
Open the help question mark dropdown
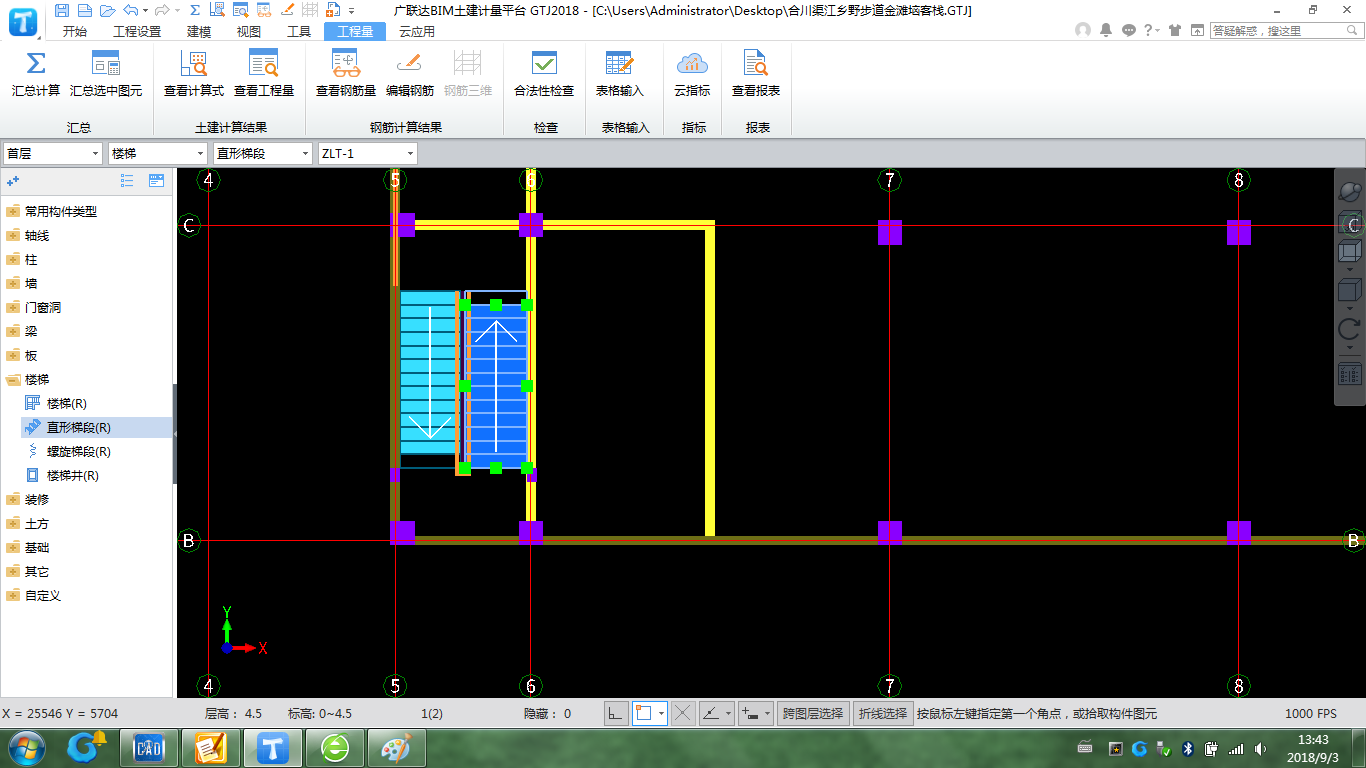(1151, 30)
